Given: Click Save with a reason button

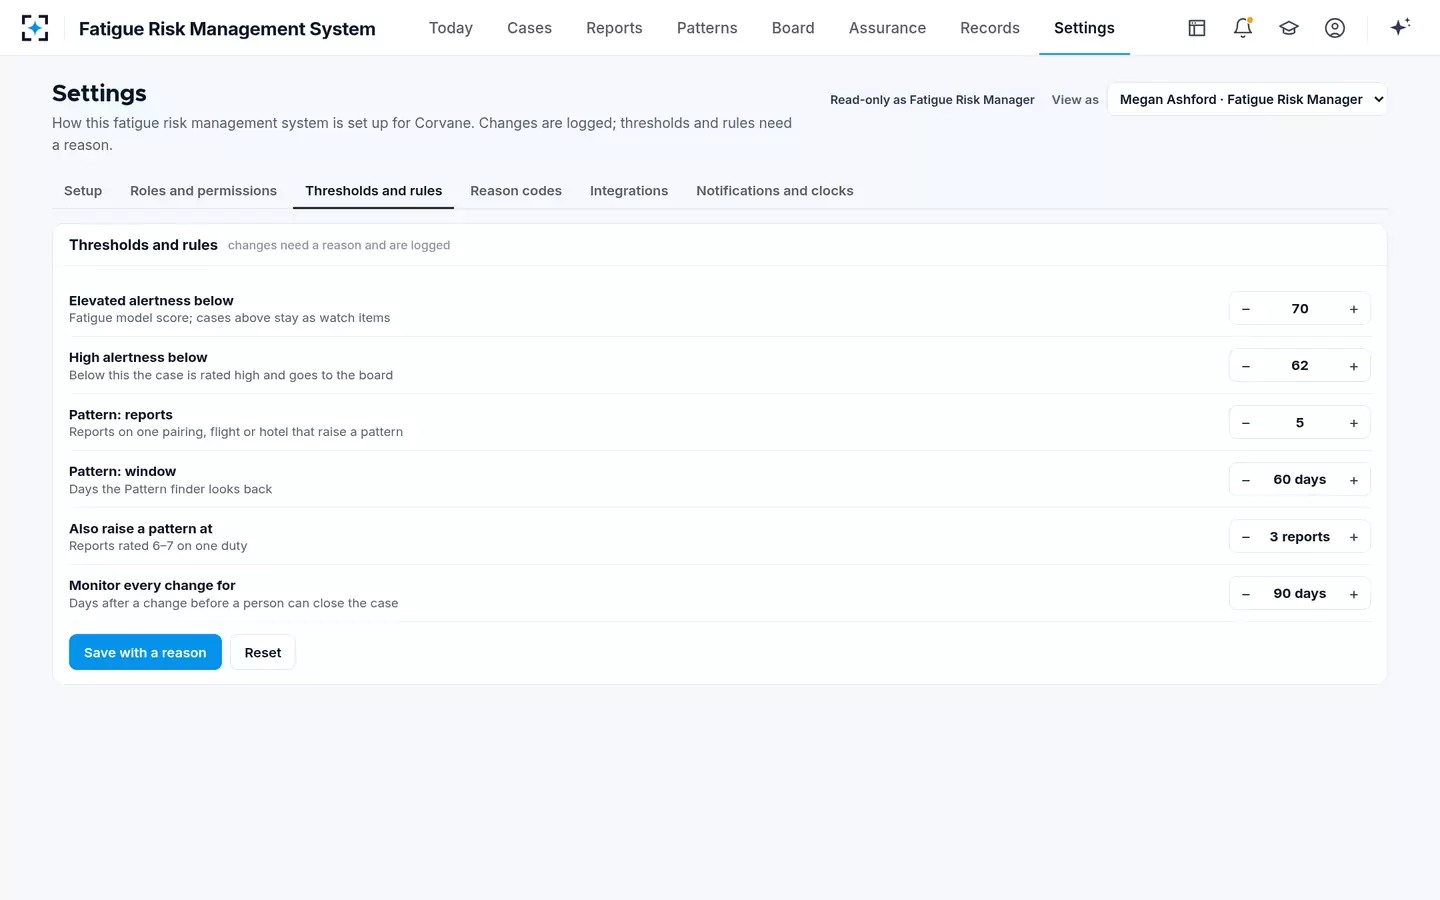Looking at the screenshot, I should [145, 652].
